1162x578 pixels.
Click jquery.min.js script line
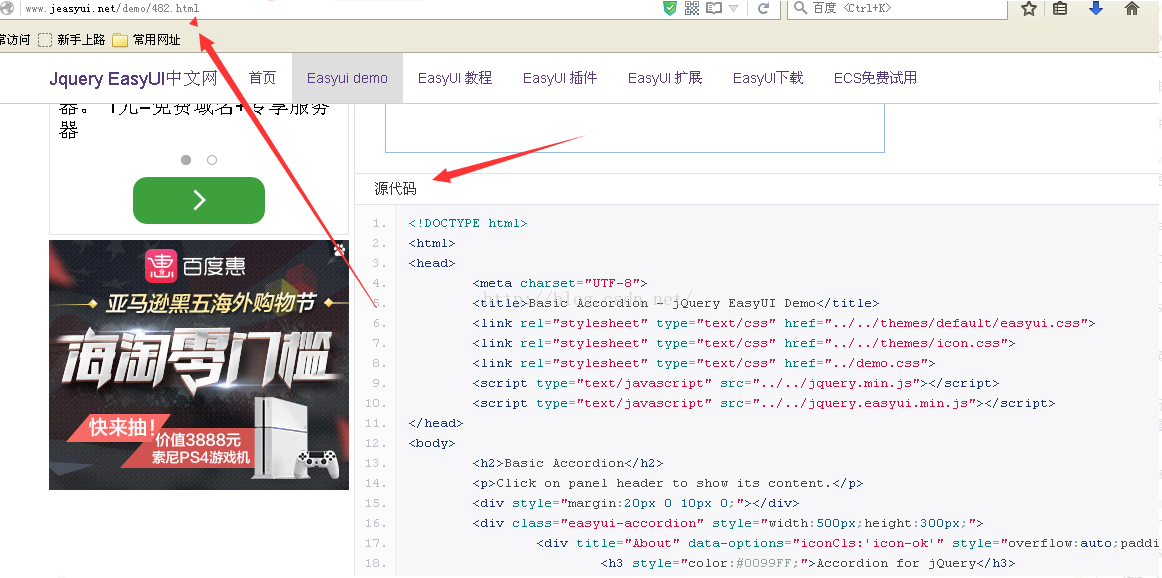[736, 383]
